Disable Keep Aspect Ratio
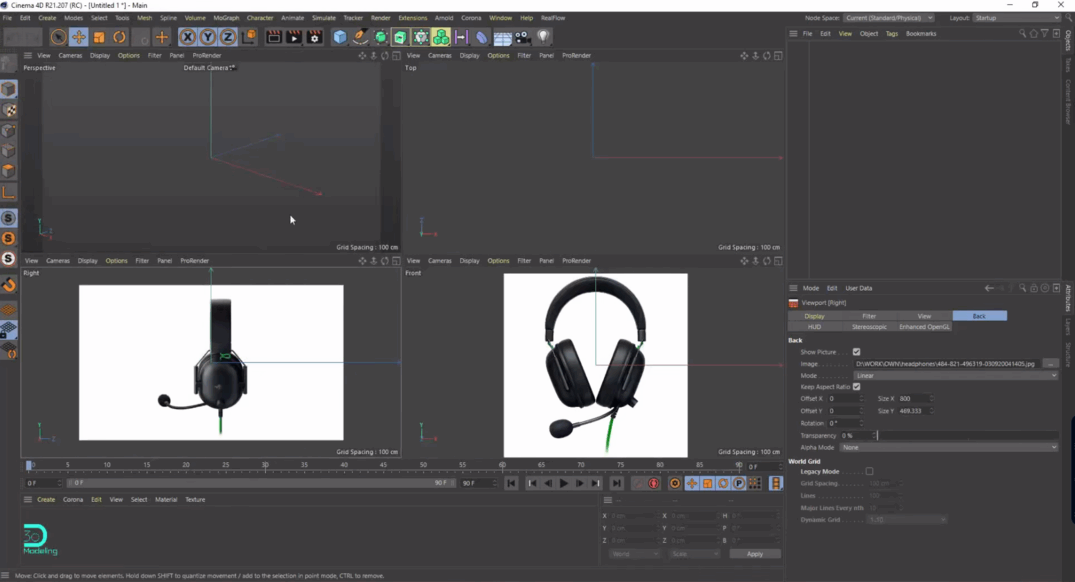The width and height of the screenshot is (1075, 582). click(x=856, y=386)
